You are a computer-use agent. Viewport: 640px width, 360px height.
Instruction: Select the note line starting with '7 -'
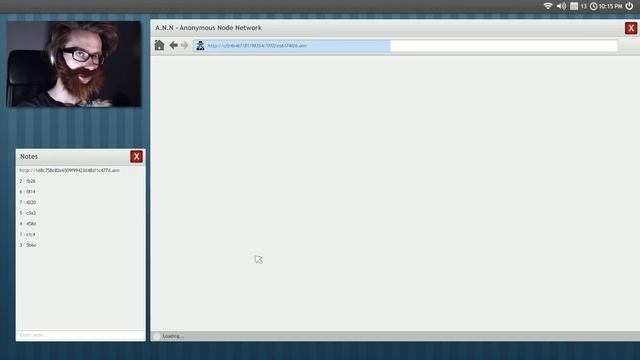coord(27,202)
